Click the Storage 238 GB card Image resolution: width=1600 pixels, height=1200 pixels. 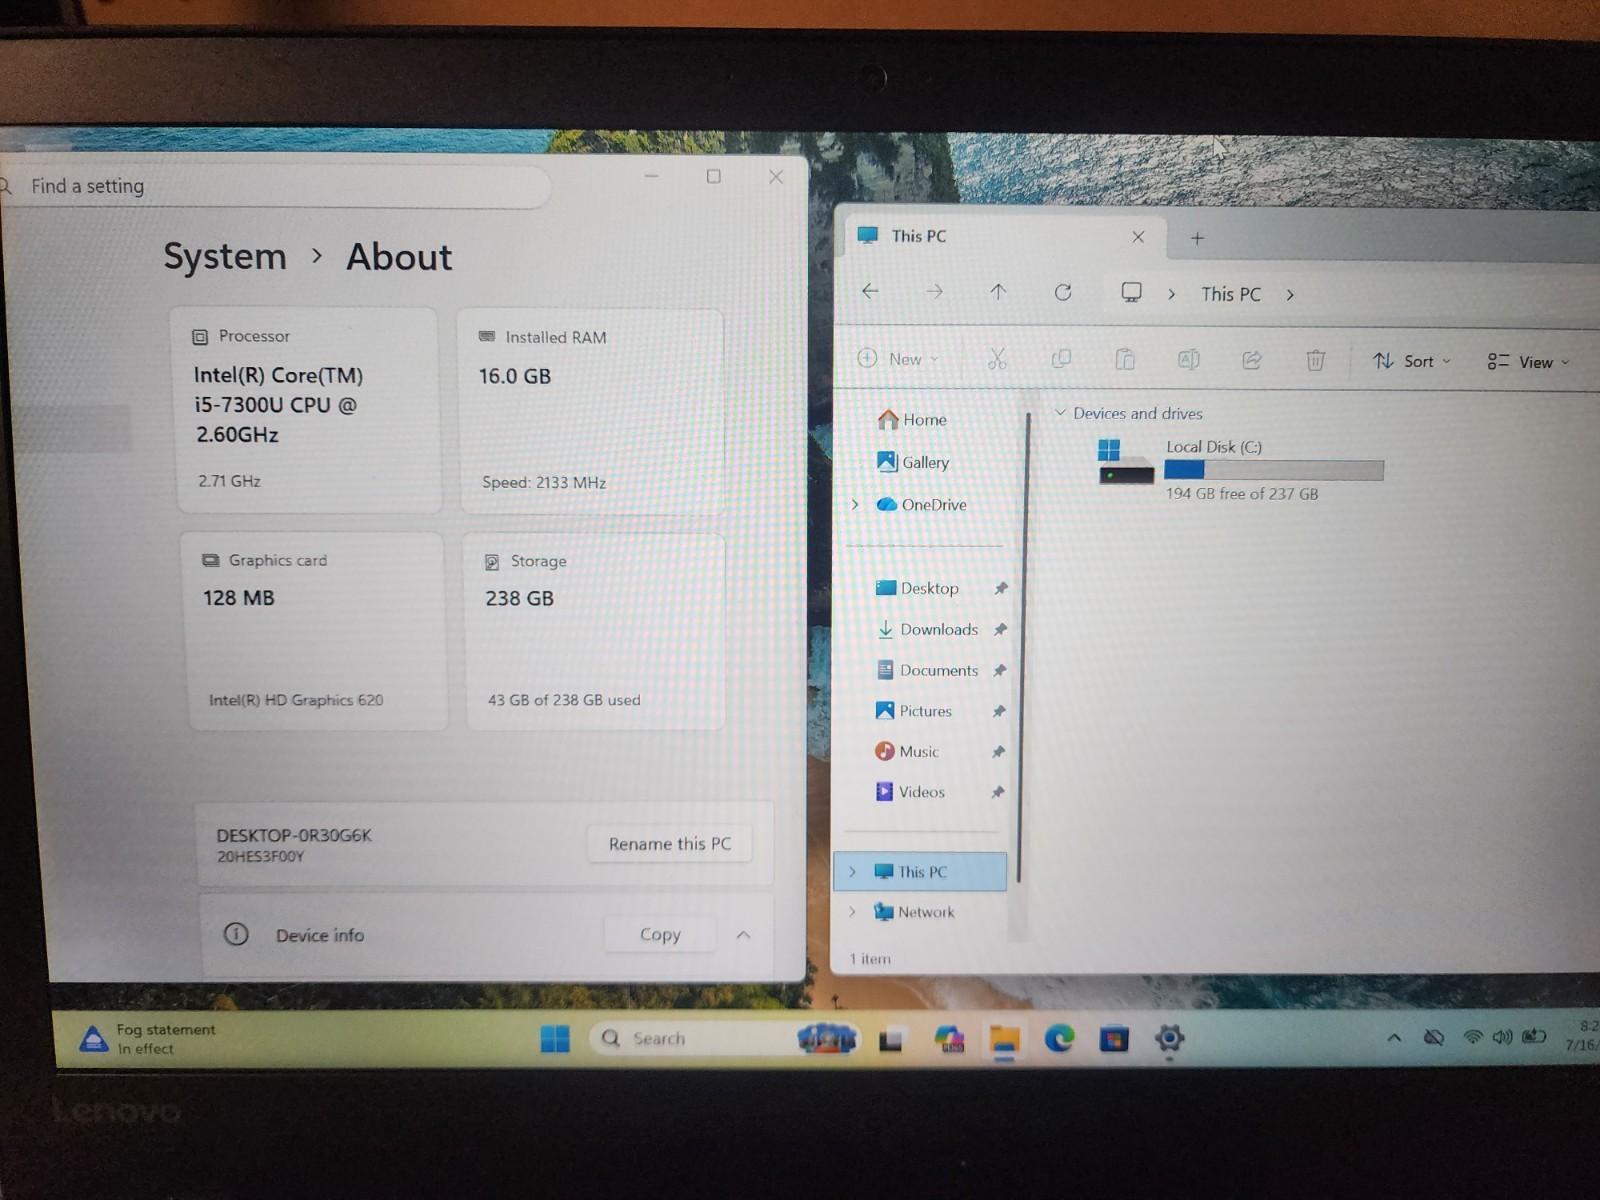coord(595,632)
